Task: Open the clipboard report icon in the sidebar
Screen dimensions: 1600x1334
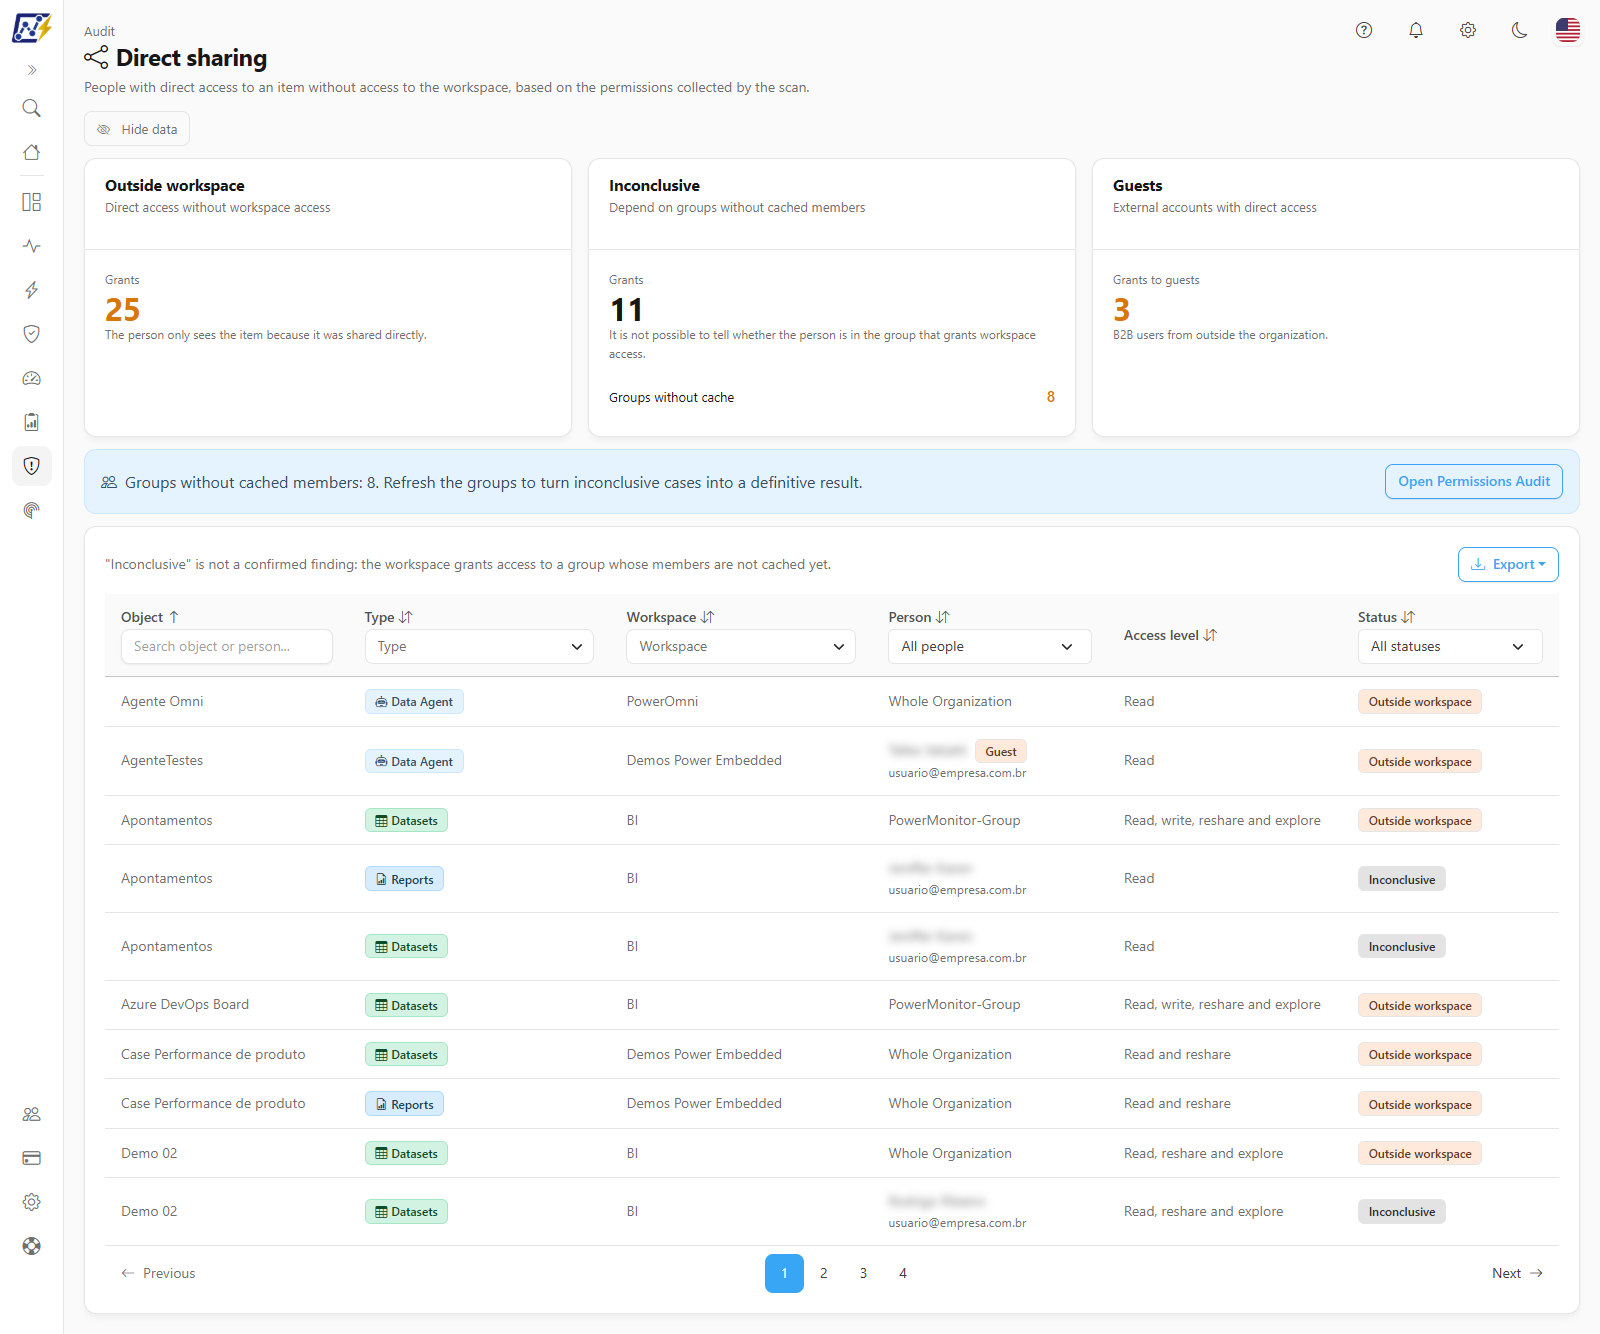Action: coord(32,422)
